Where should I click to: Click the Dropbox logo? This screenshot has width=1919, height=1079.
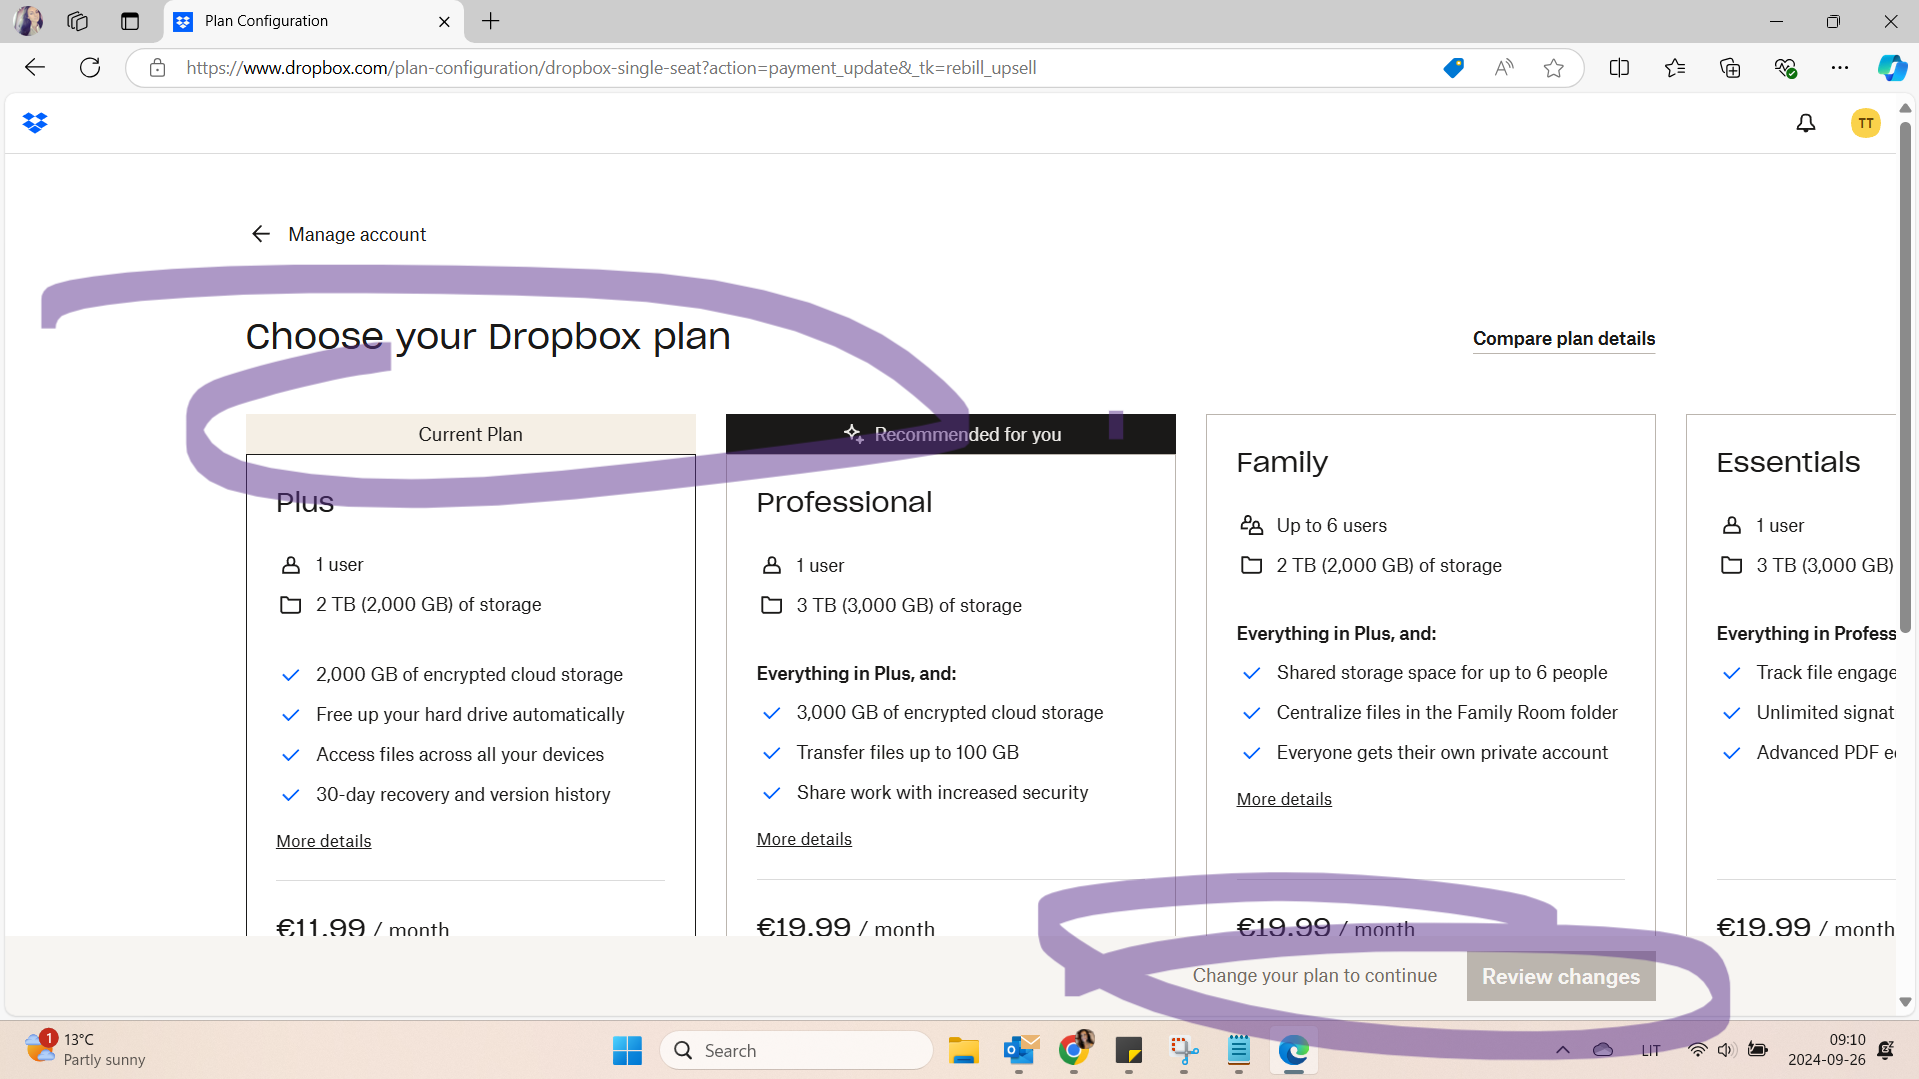click(x=33, y=122)
